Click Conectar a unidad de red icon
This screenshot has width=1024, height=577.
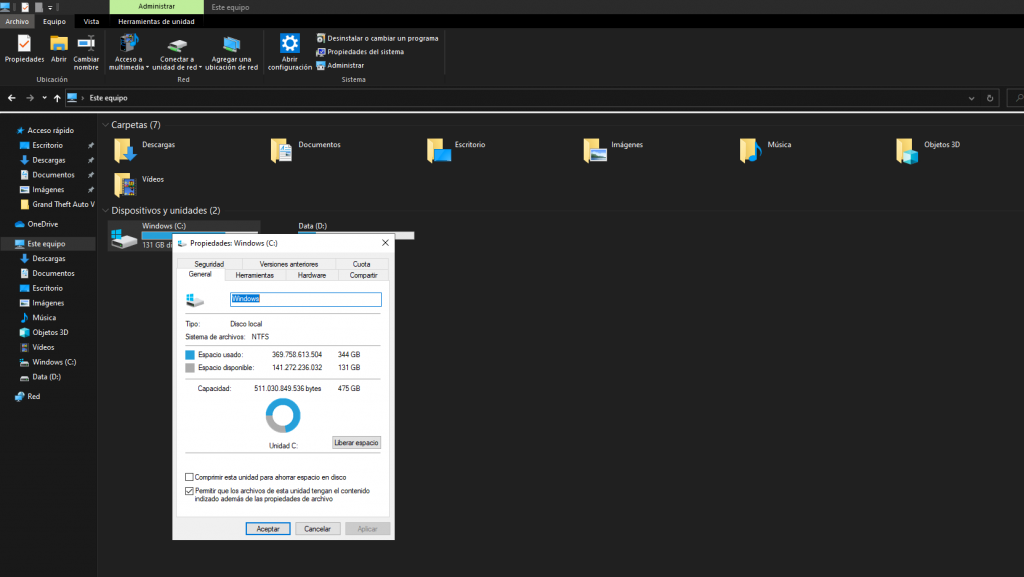click(x=177, y=44)
